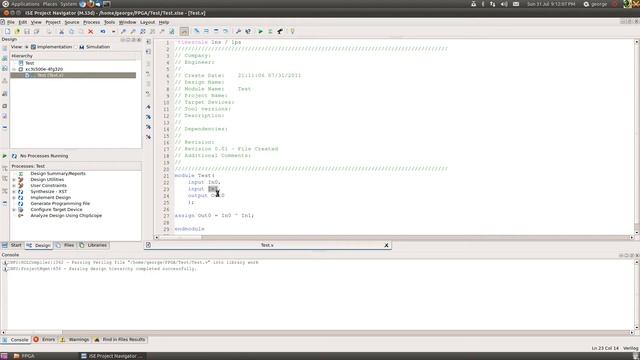Click the document icon left of Test.v tab

[x=148, y=245]
